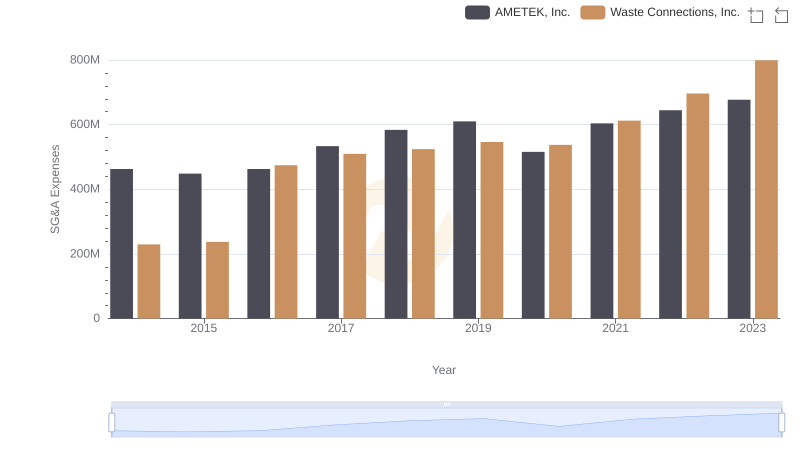The image size is (800, 461).
Task: Click the zoom reset icon
Action: point(781,15)
